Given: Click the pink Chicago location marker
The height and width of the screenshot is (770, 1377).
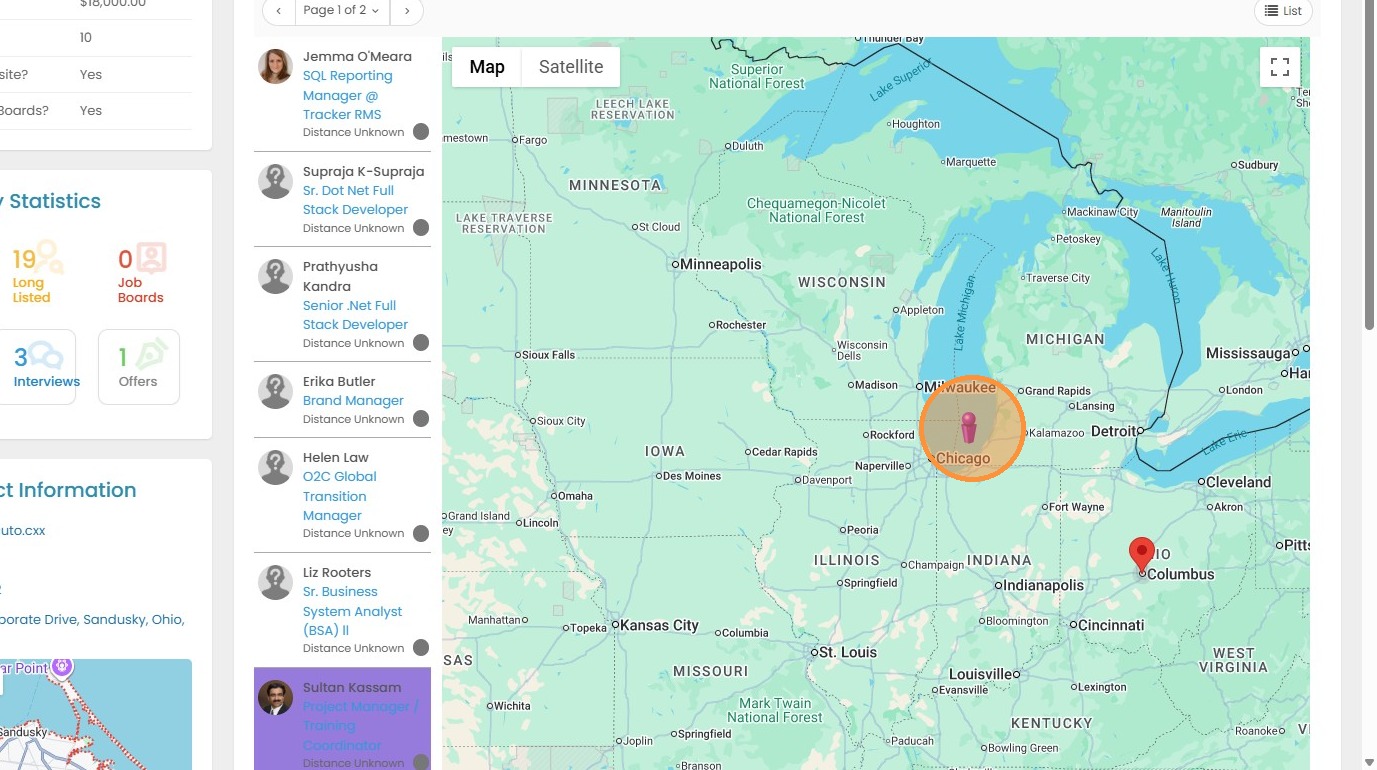Looking at the screenshot, I should click(x=968, y=427).
